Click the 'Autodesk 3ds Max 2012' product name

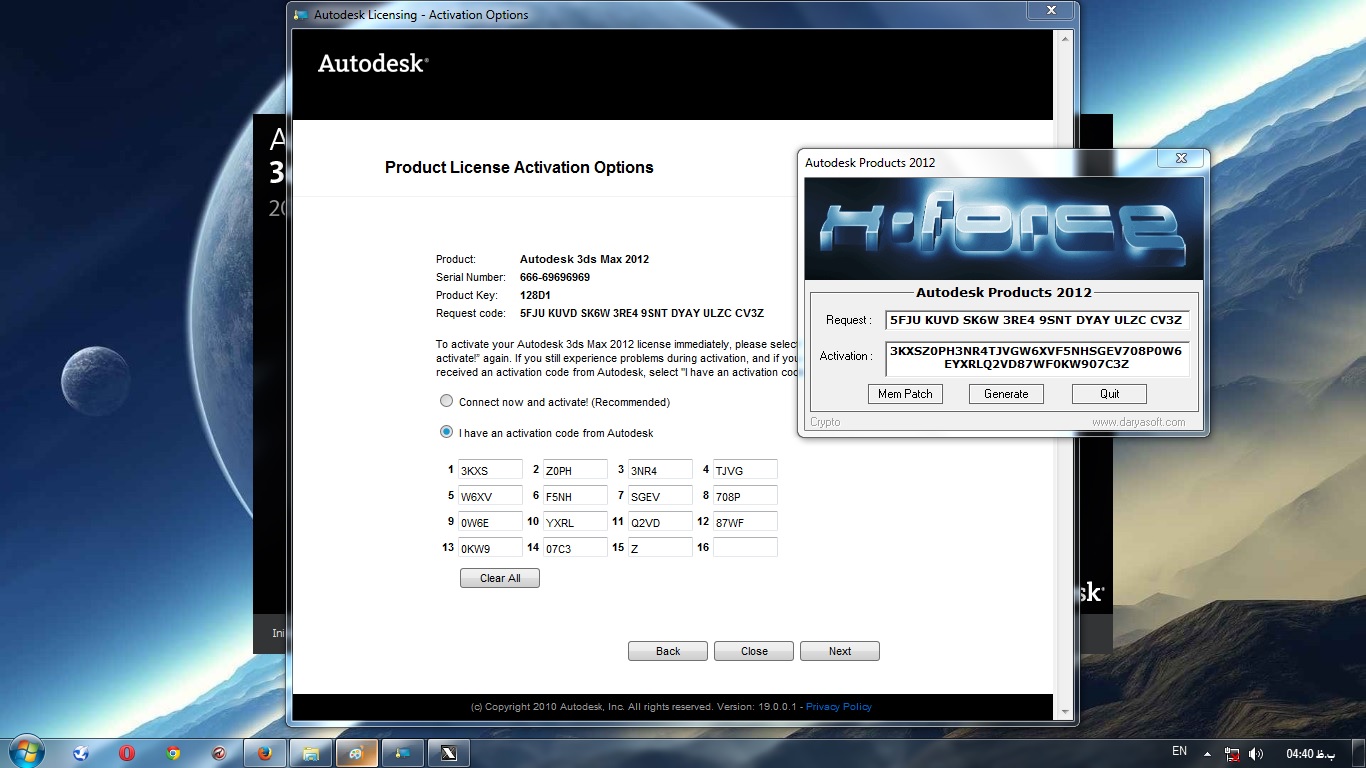584,259
